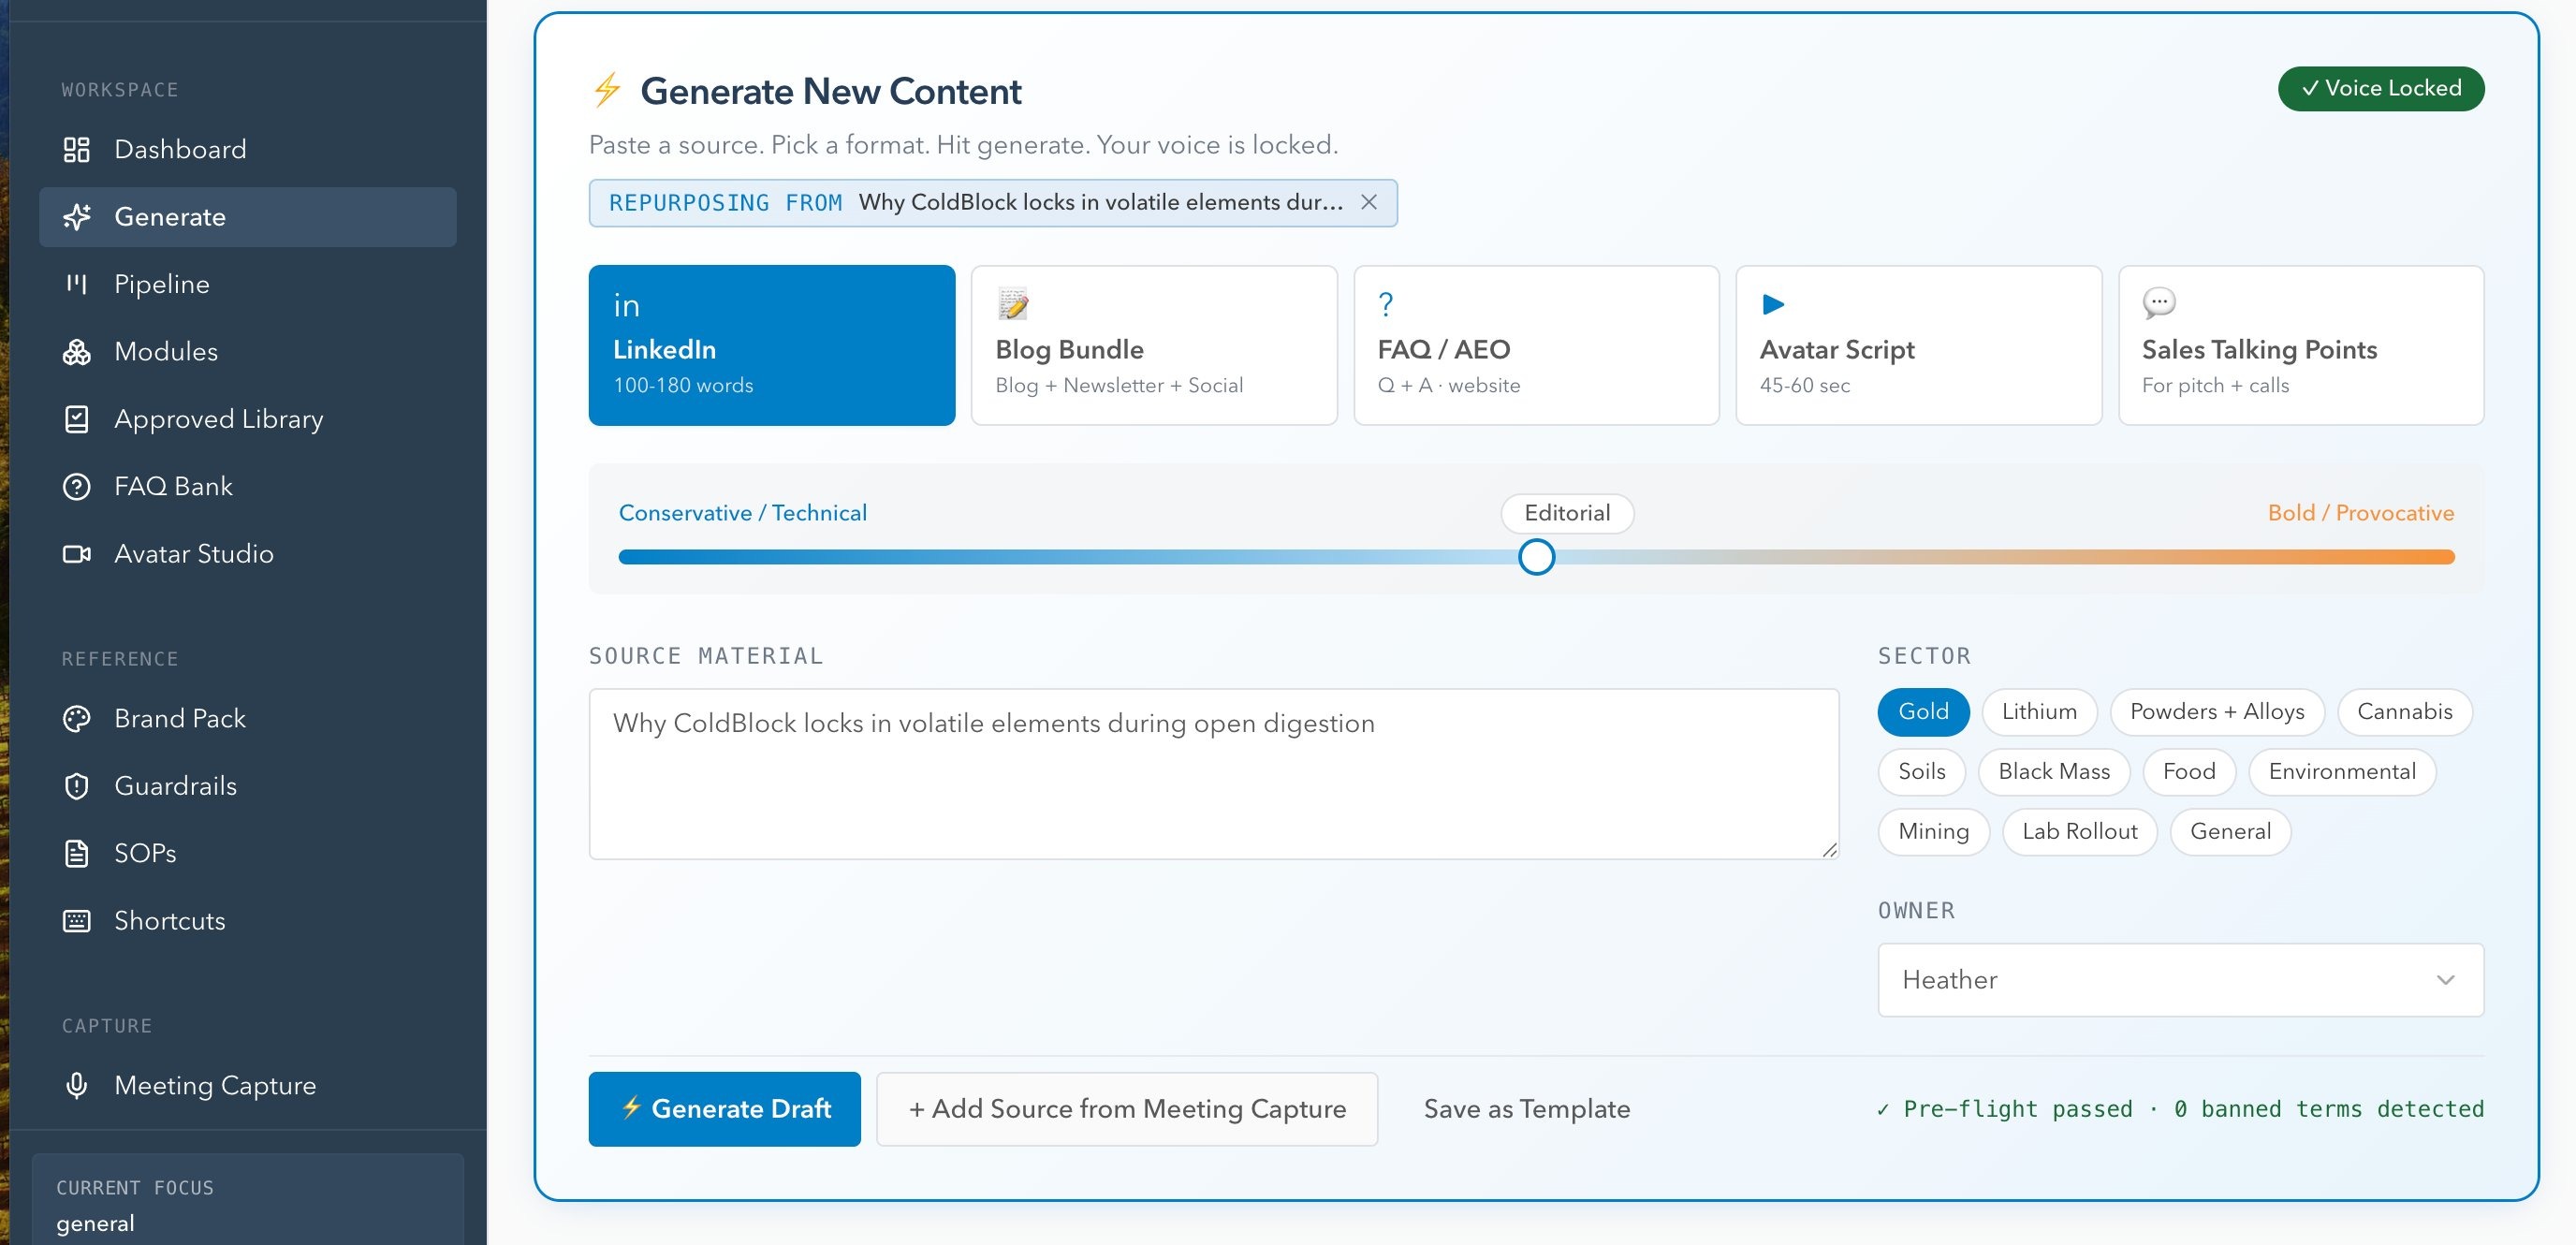Screen dimensions: 2576x1245
Task: Pick the Black Mass sector
Action: pos(2054,772)
